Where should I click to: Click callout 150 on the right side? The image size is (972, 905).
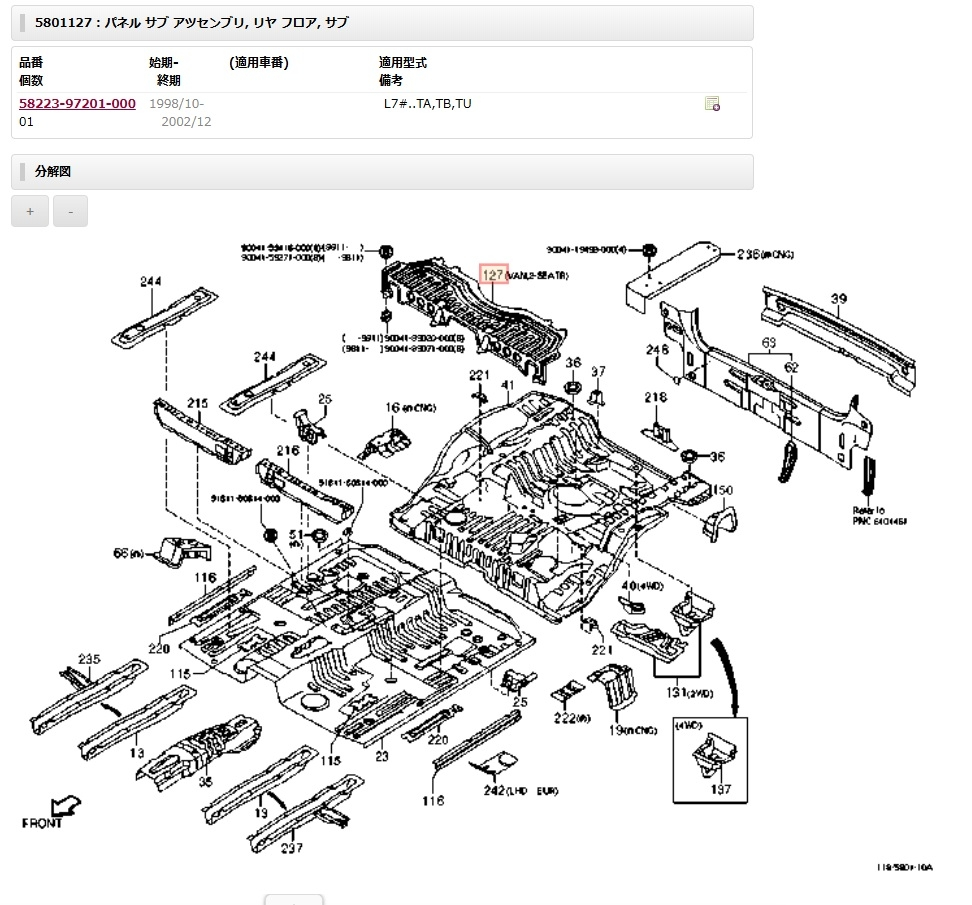pos(722,490)
